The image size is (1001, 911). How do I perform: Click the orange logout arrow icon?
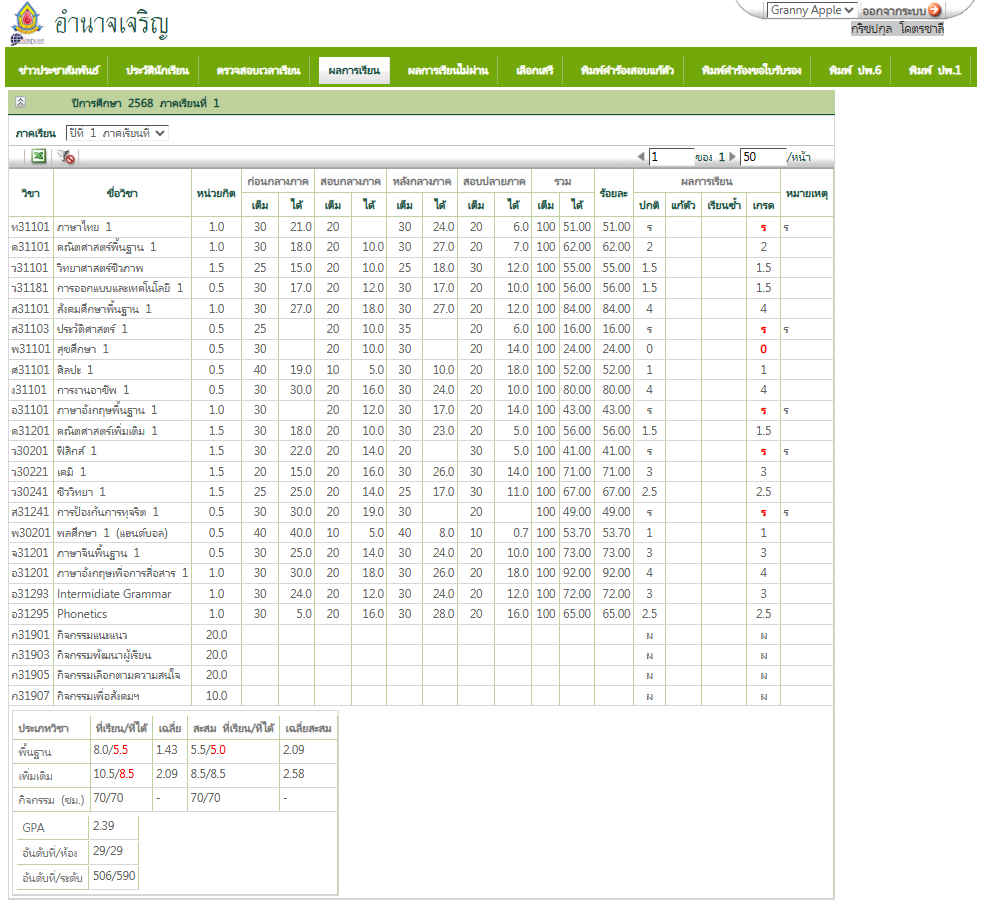pos(935,10)
